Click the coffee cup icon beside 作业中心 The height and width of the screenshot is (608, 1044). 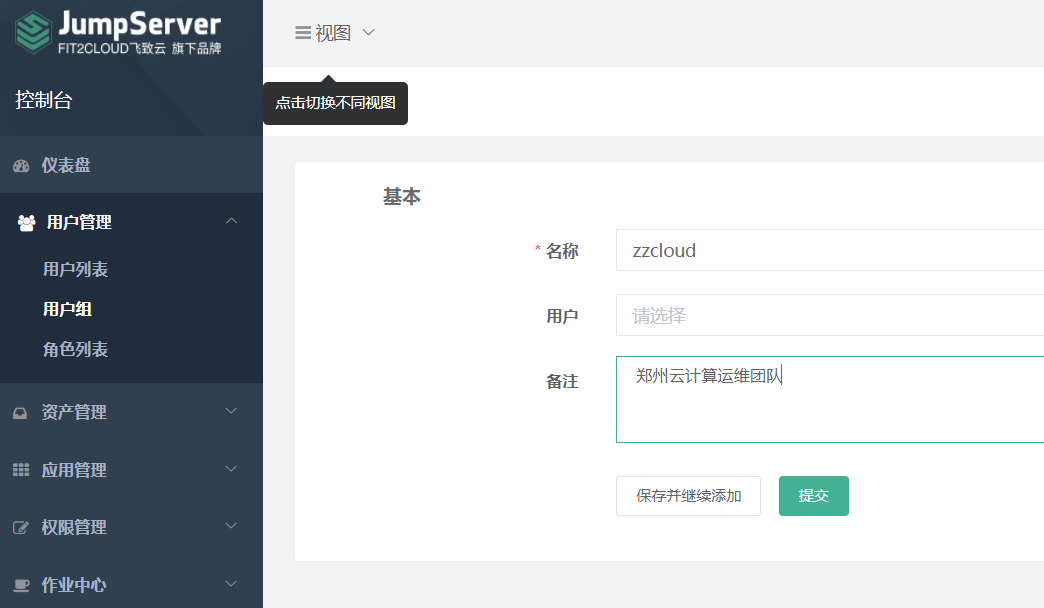(x=21, y=585)
